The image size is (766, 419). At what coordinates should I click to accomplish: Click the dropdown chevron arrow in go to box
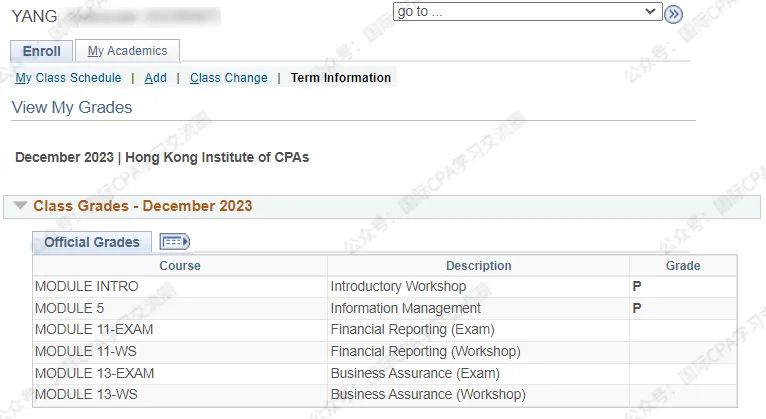pyautogui.click(x=650, y=11)
